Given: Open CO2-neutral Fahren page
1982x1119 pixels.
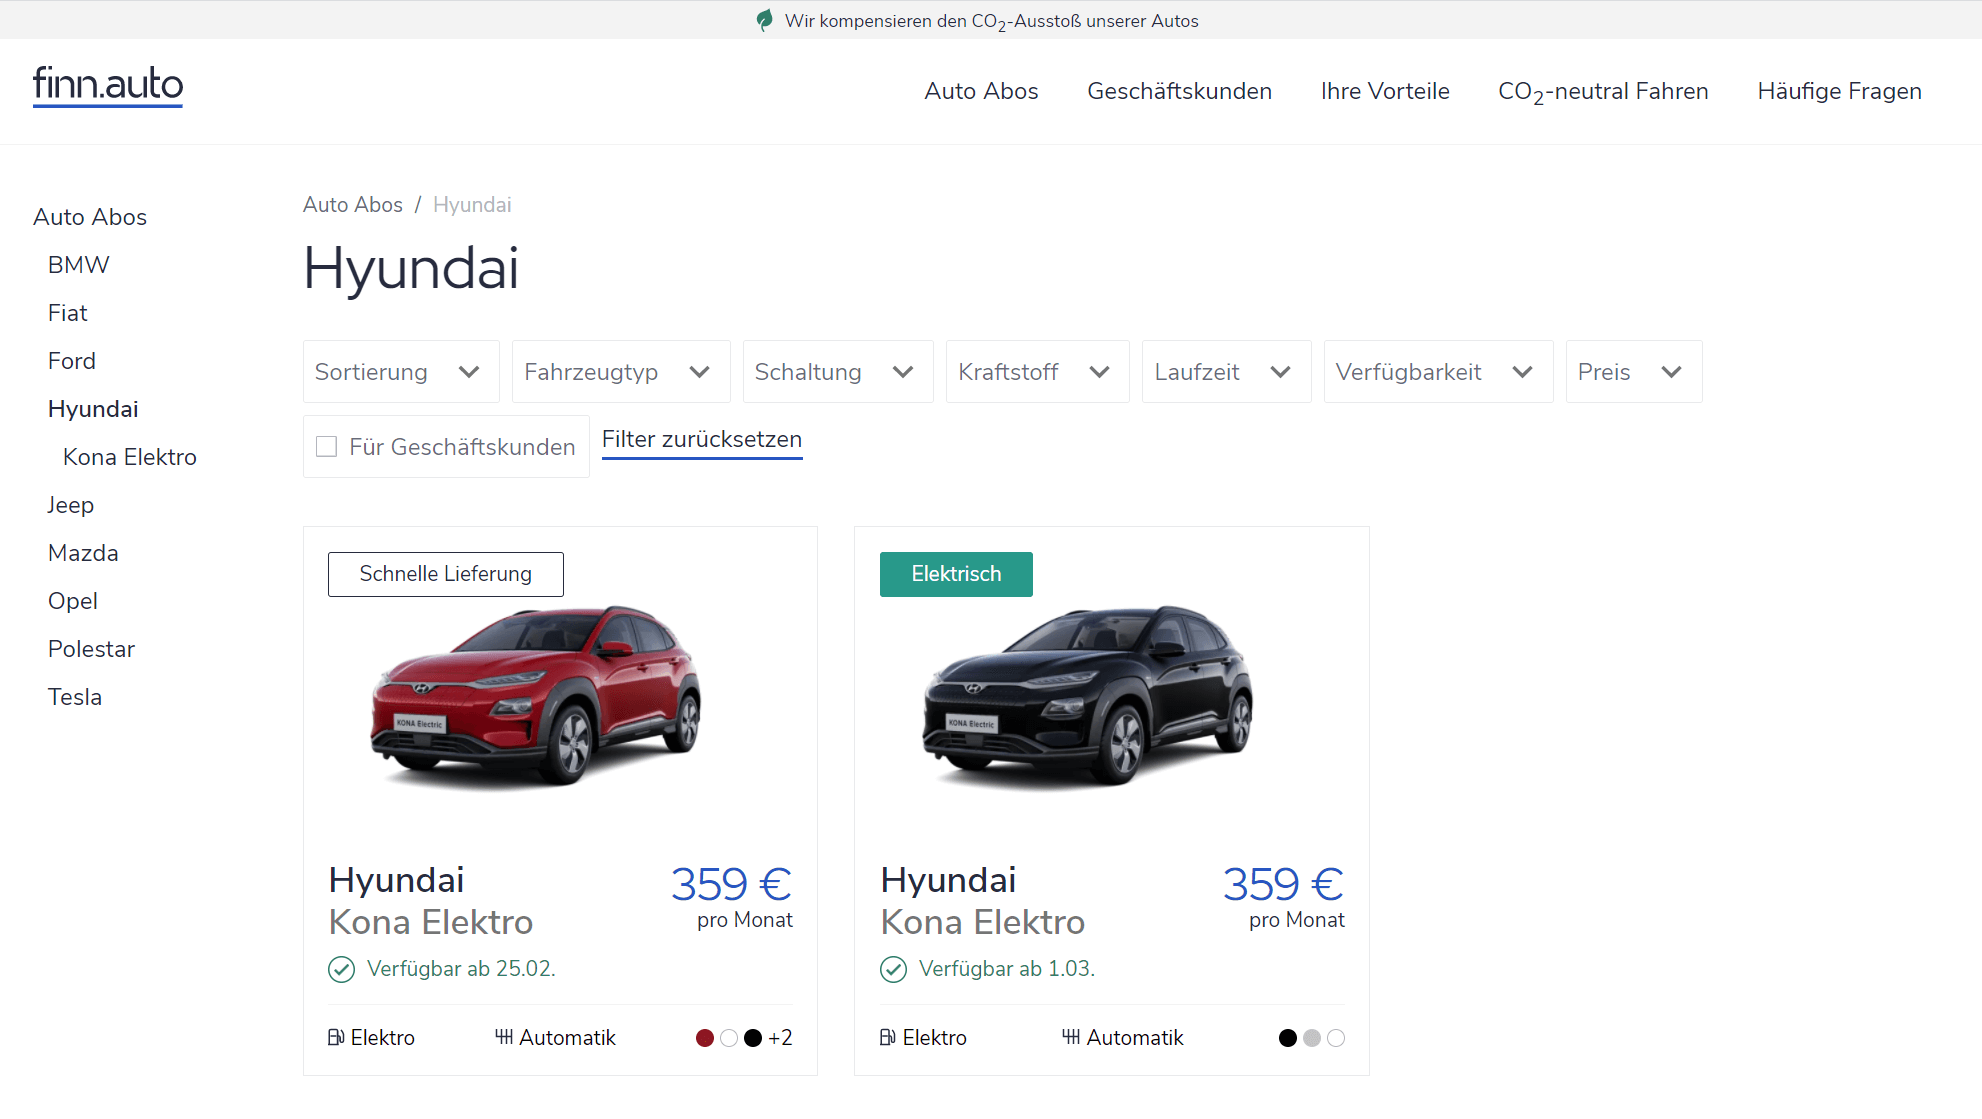Looking at the screenshot, I should pos(1603,91).
